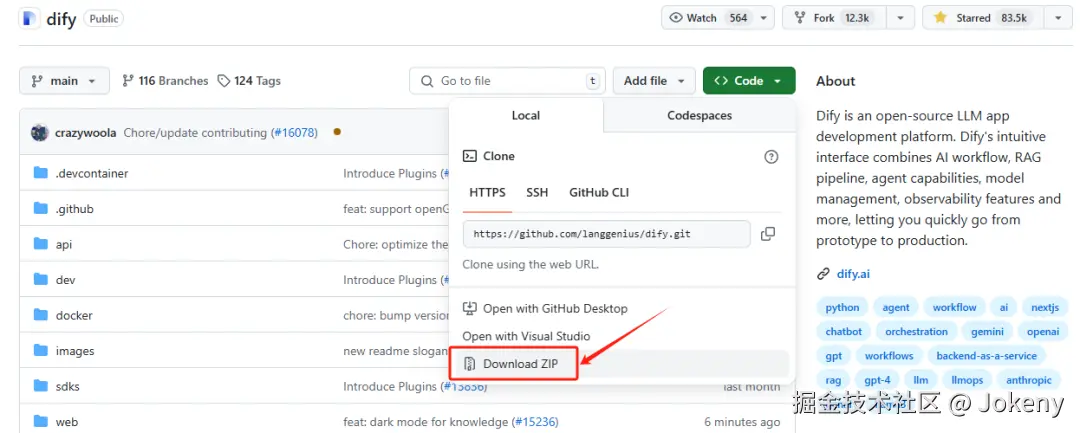Switch to the Codespaces tab

click(x=699, y=116)
